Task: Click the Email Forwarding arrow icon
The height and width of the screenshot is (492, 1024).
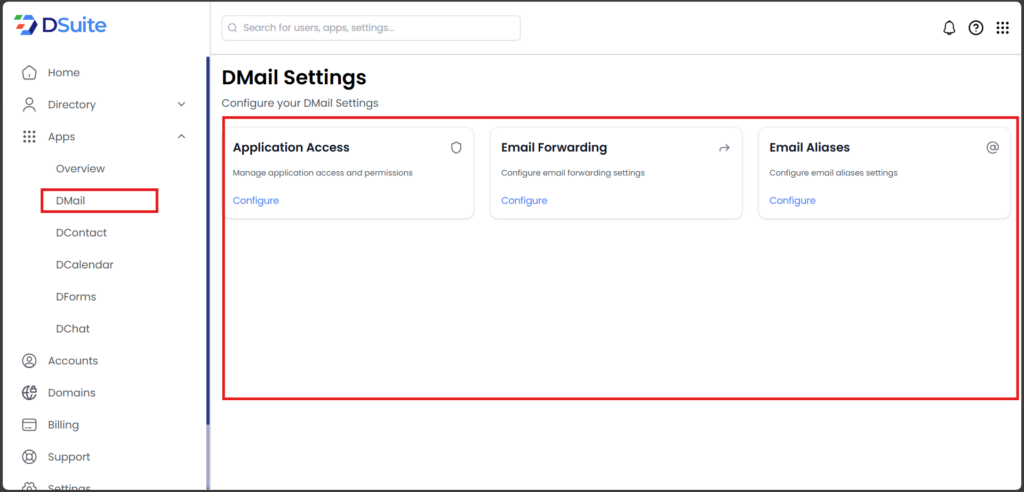Action: click(x=724, y=147)
